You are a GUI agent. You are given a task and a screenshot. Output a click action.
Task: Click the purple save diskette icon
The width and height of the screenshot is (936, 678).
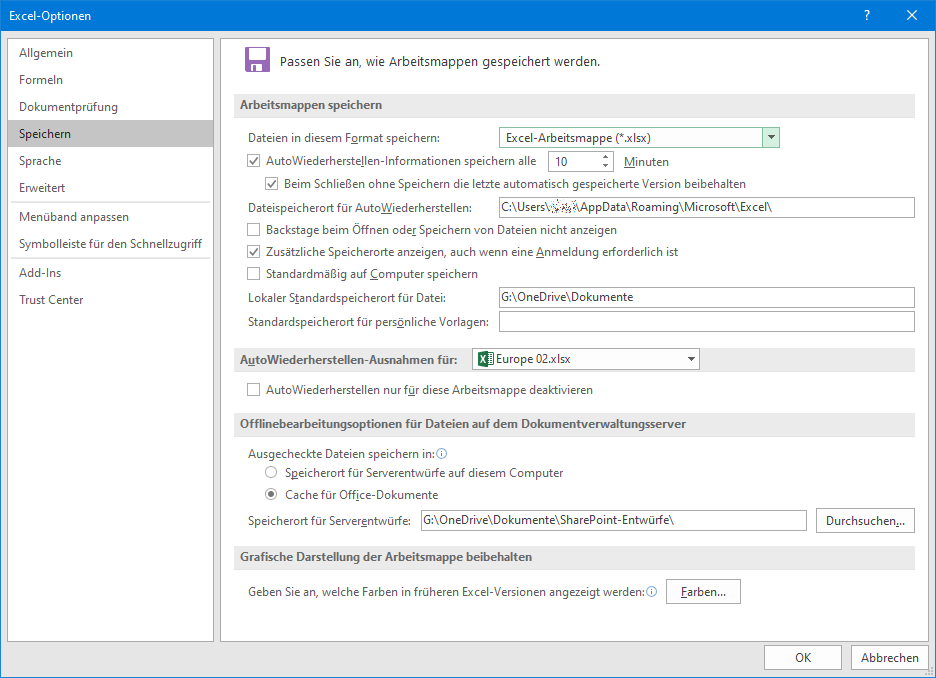pos(257,60)
